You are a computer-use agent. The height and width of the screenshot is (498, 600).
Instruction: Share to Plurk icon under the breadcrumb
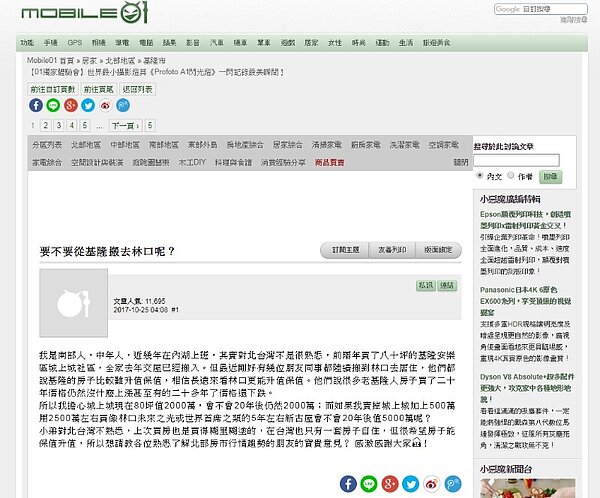point(123,105)
